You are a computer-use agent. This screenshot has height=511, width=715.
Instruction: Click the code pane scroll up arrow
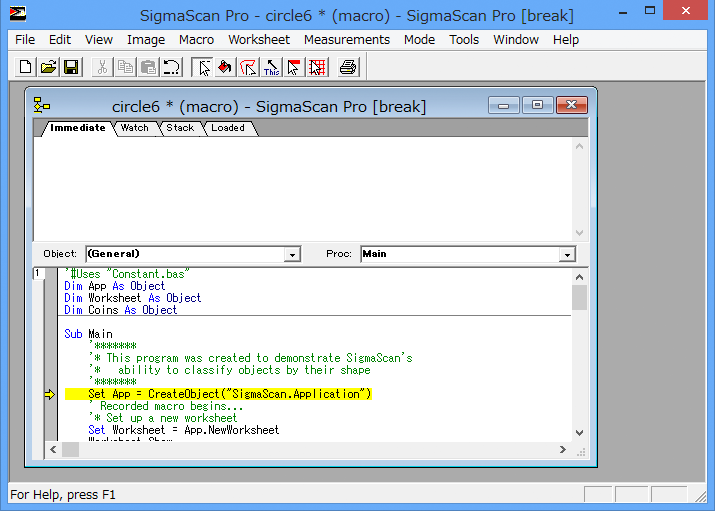pyautogui.click(x=580, y=277)
